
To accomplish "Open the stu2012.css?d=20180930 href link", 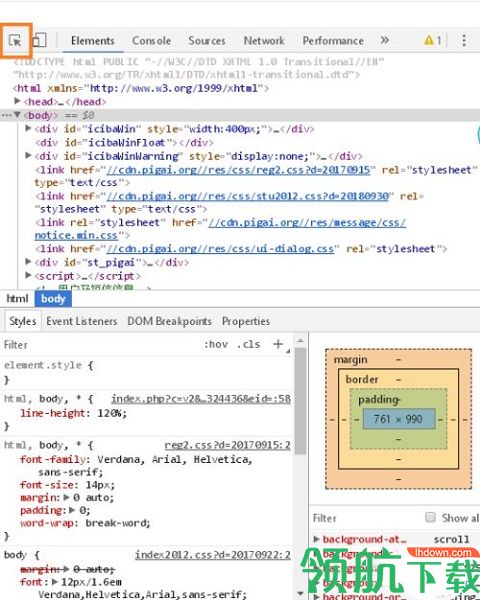I will tap(248, 196).
